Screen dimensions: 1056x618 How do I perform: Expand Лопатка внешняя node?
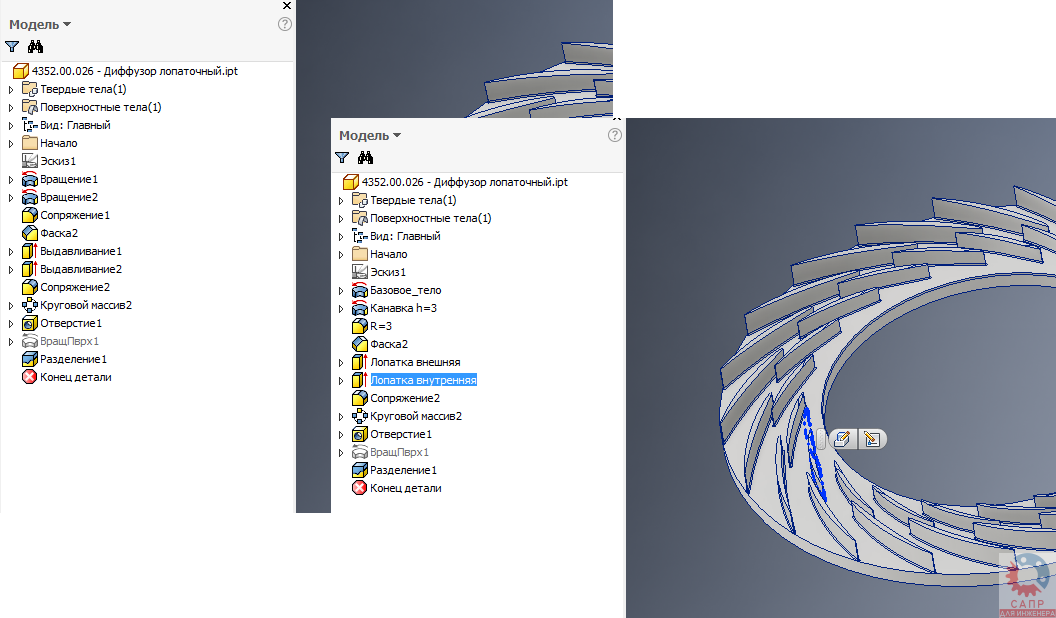(x=341, y=362)
